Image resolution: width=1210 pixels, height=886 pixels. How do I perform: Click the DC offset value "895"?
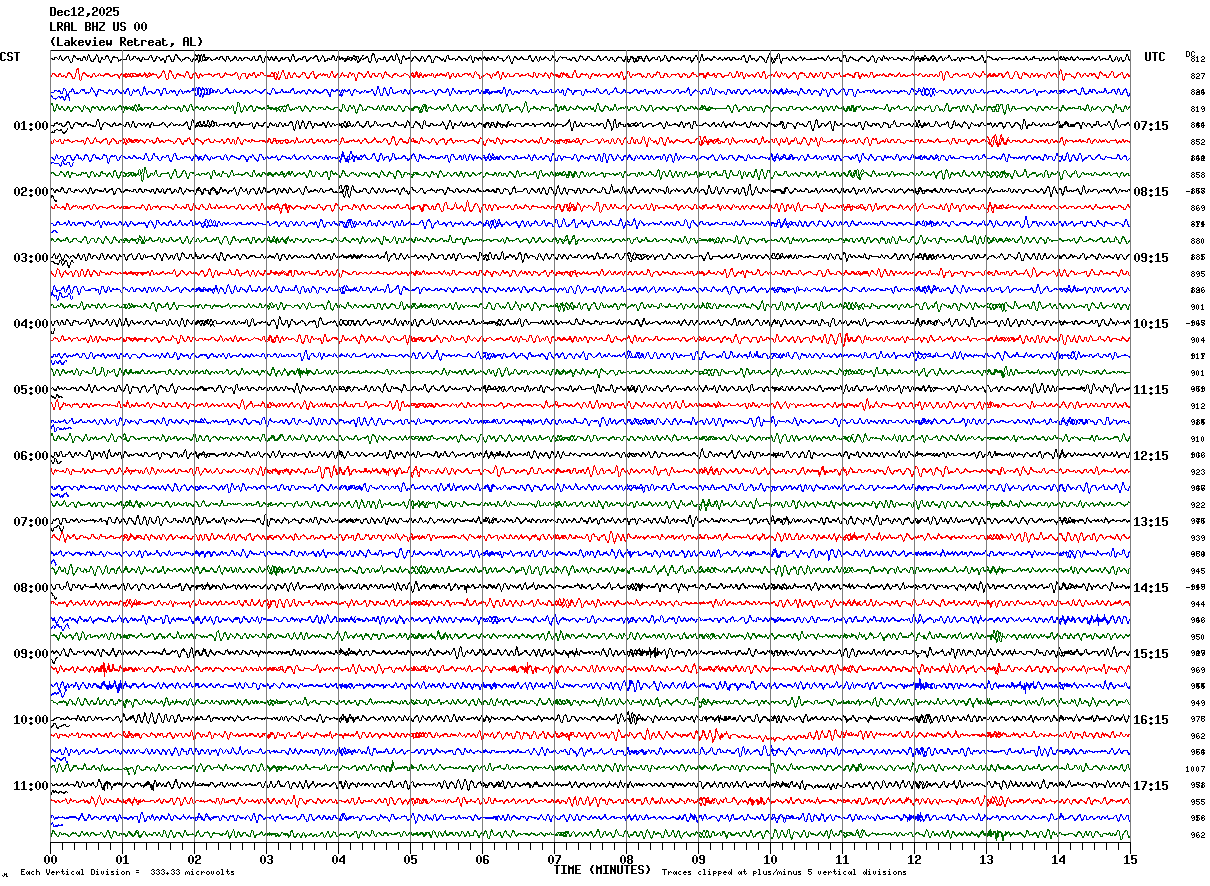1197,274
